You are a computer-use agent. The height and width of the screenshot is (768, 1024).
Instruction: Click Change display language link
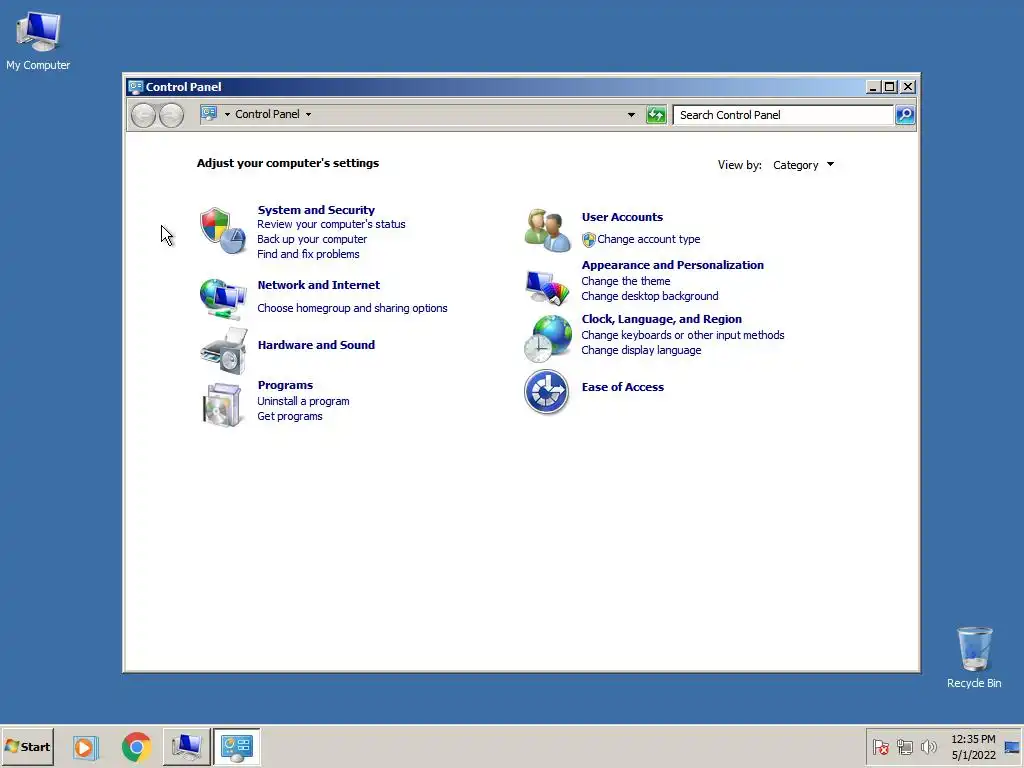point(641,350)
